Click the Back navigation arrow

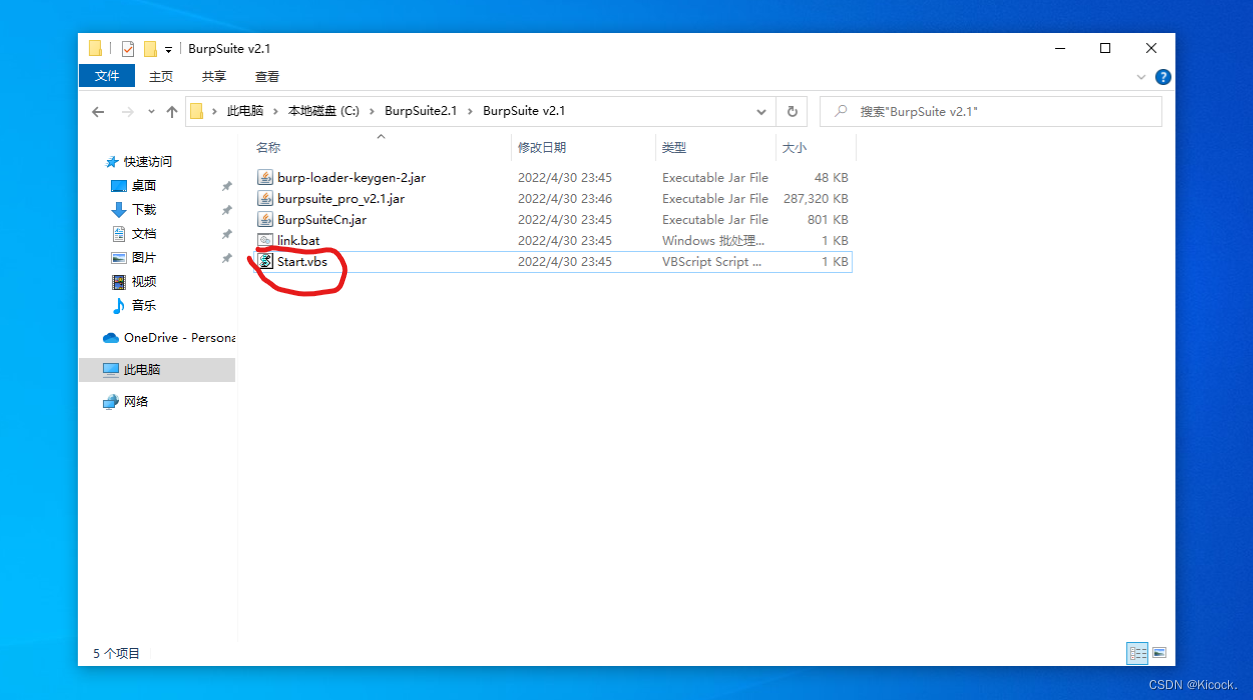click(x=98, y=112)
